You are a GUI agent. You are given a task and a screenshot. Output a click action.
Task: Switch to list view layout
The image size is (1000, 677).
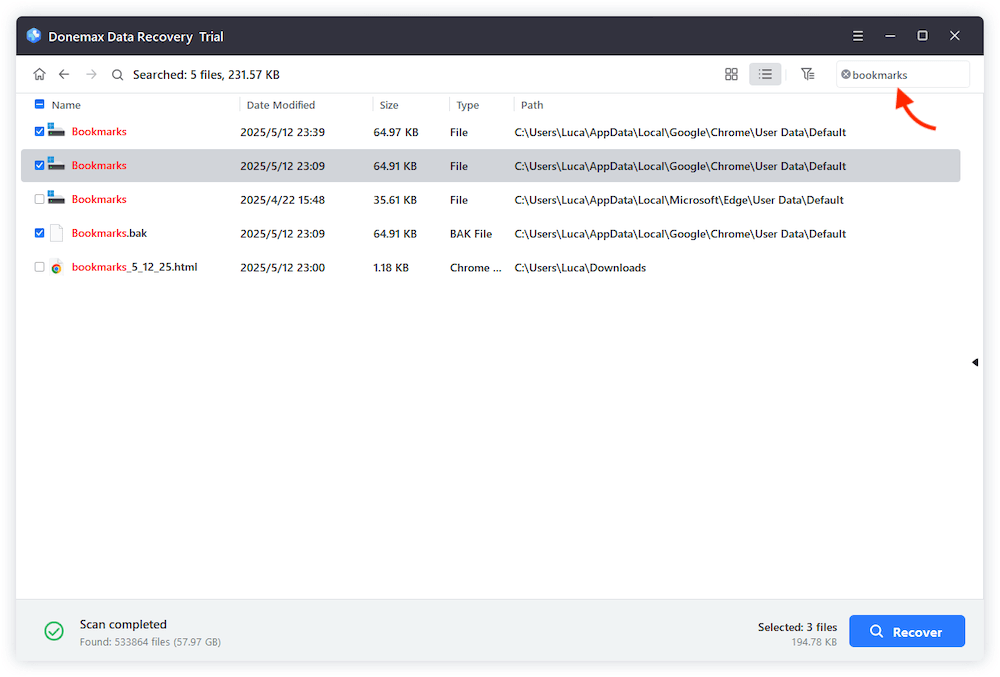pyautogui.click(x=765, y=74)
